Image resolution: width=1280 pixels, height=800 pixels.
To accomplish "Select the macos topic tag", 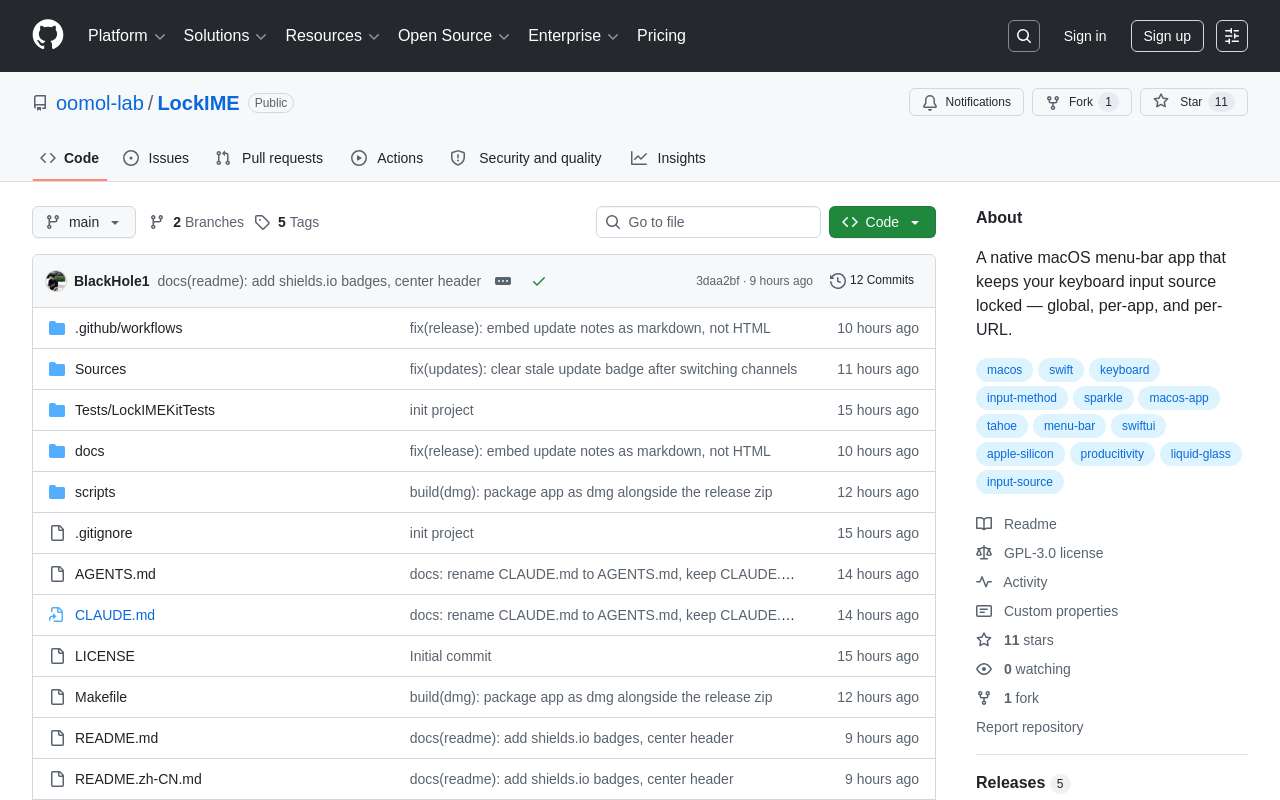I will point(1004,370).
